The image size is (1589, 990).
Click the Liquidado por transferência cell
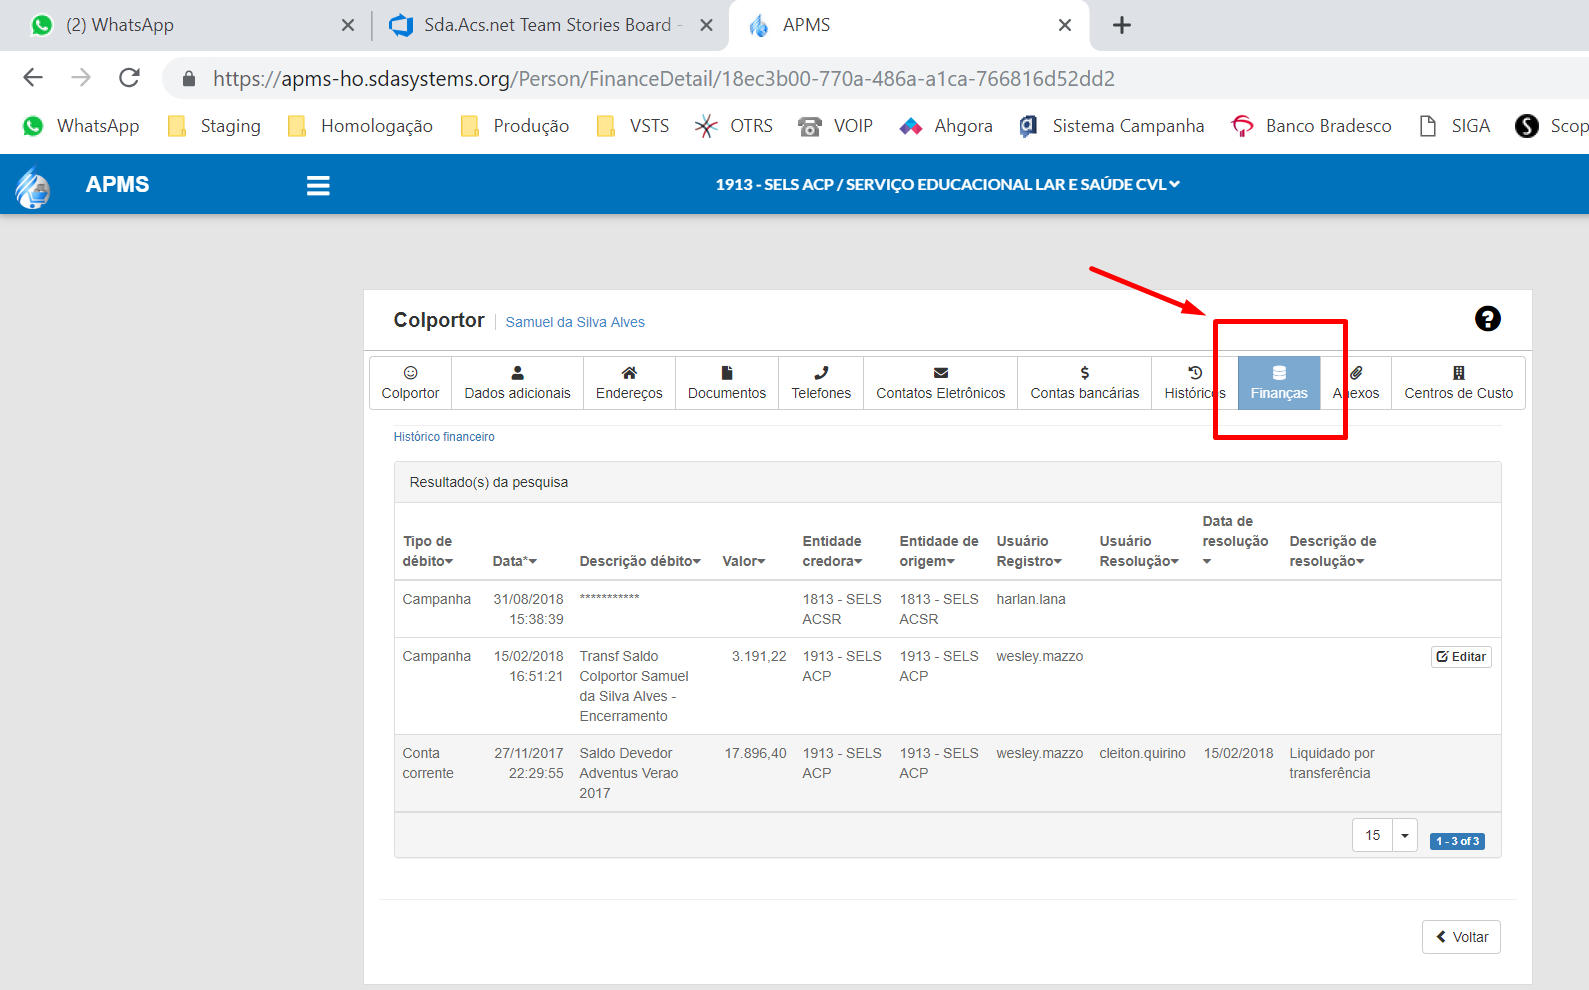tap(1332, 763)
